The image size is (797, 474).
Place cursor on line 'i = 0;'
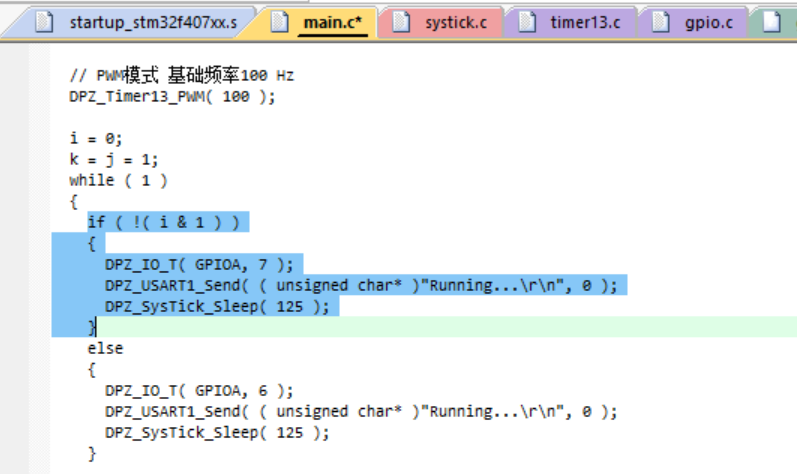pos(96,138)
